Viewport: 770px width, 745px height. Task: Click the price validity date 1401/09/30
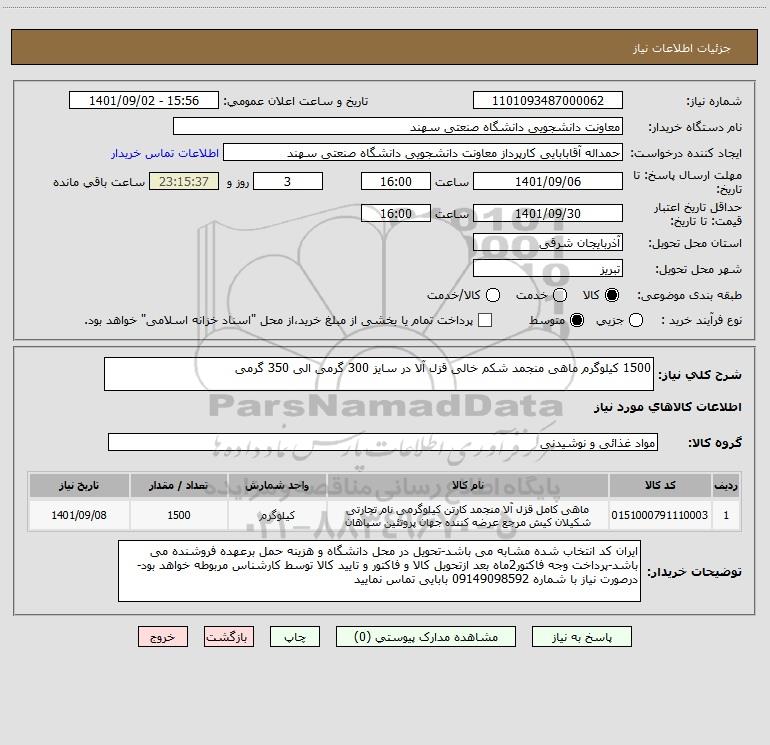coord(548,214)
